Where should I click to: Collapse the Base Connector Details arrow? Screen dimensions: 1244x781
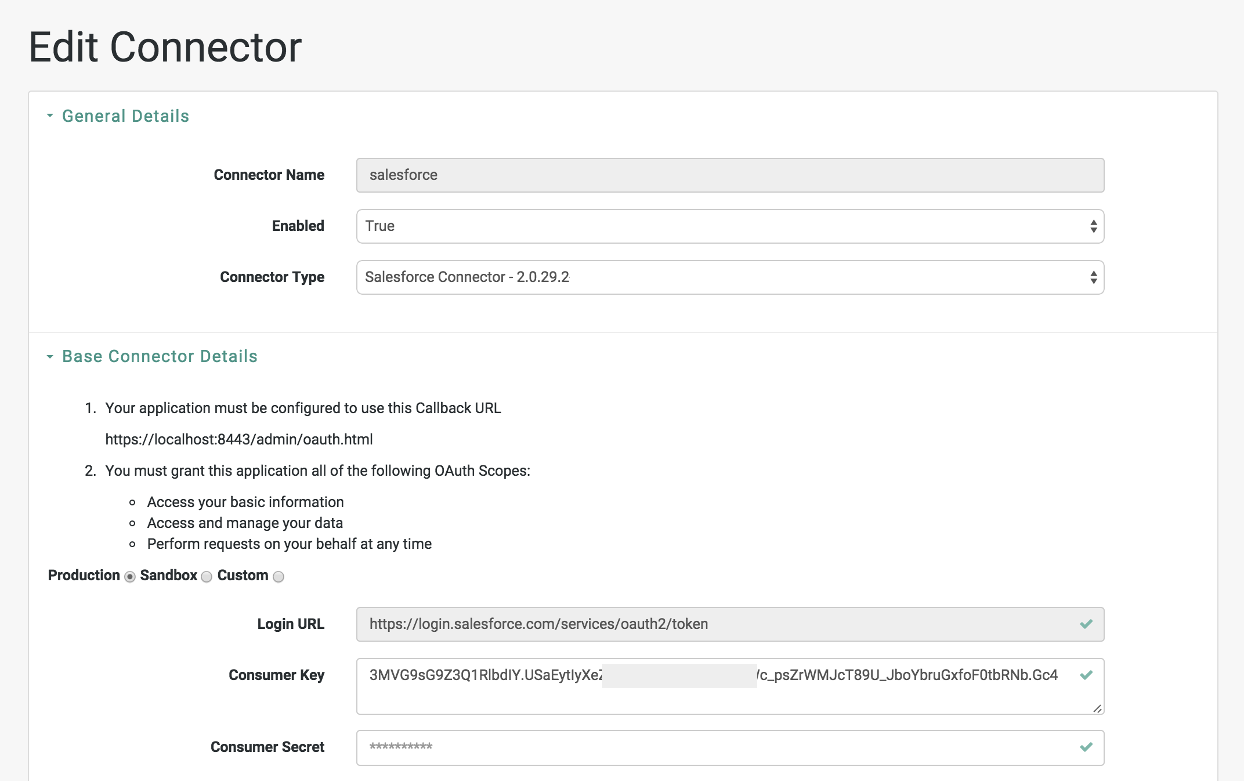(50, 356)
